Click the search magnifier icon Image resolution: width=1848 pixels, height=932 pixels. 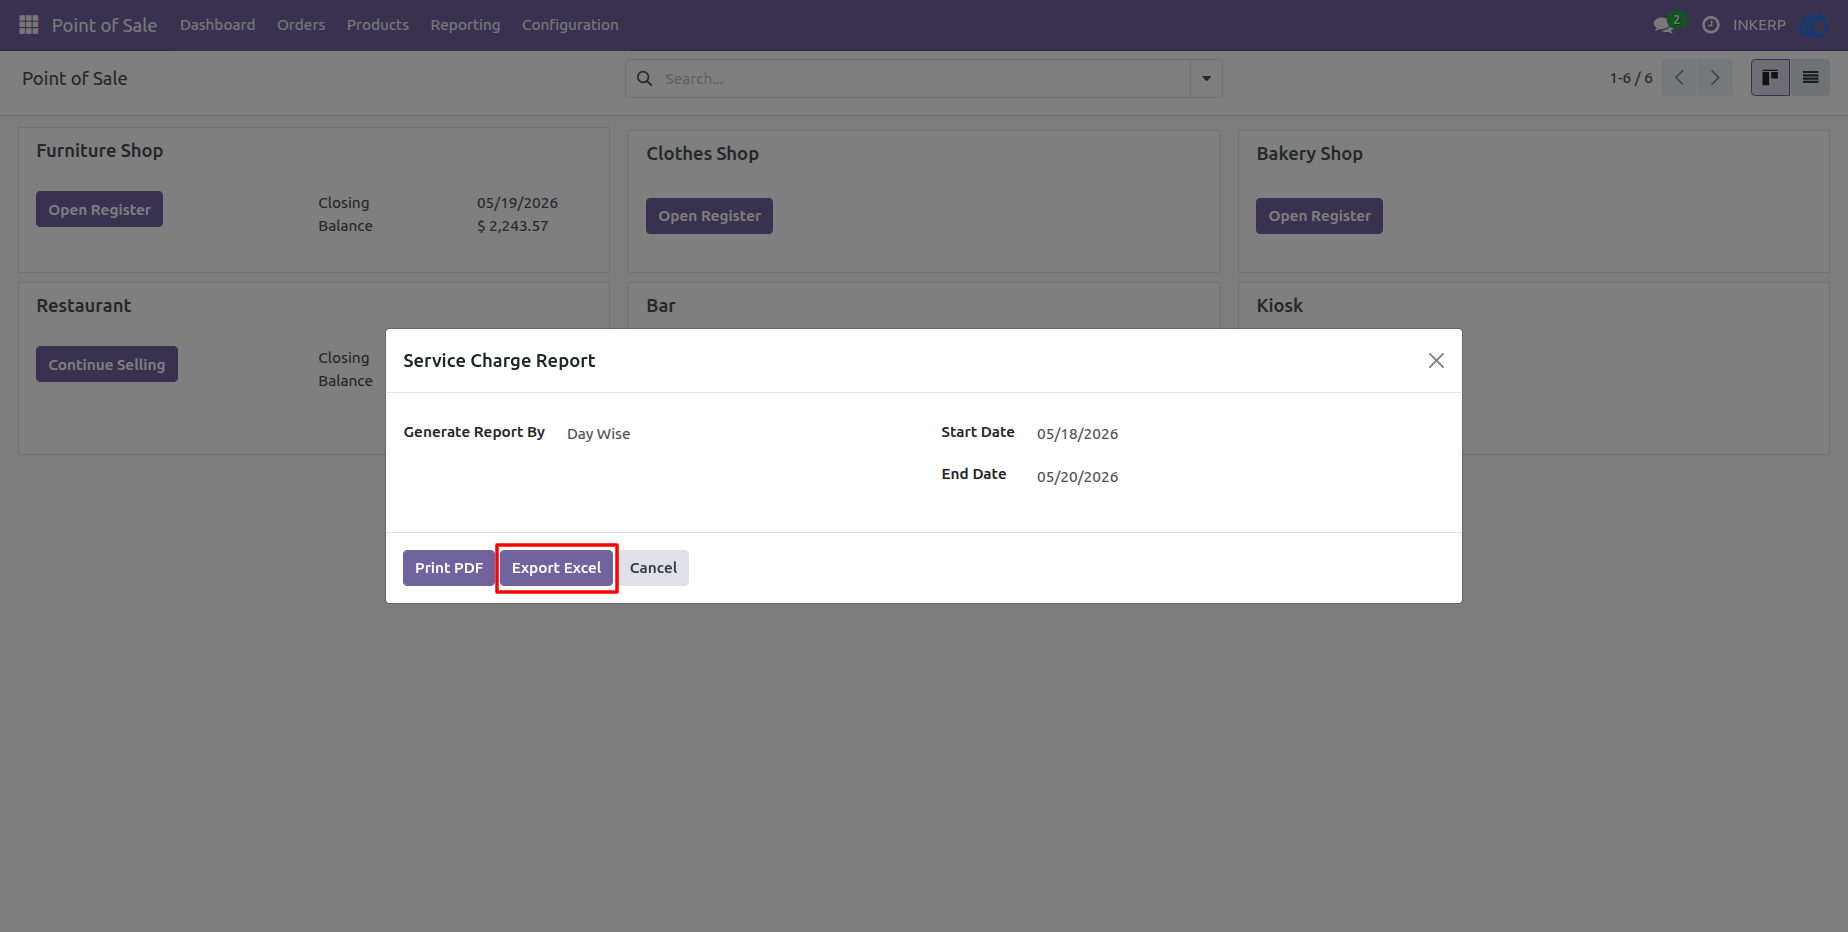click(x=645, y=78)
